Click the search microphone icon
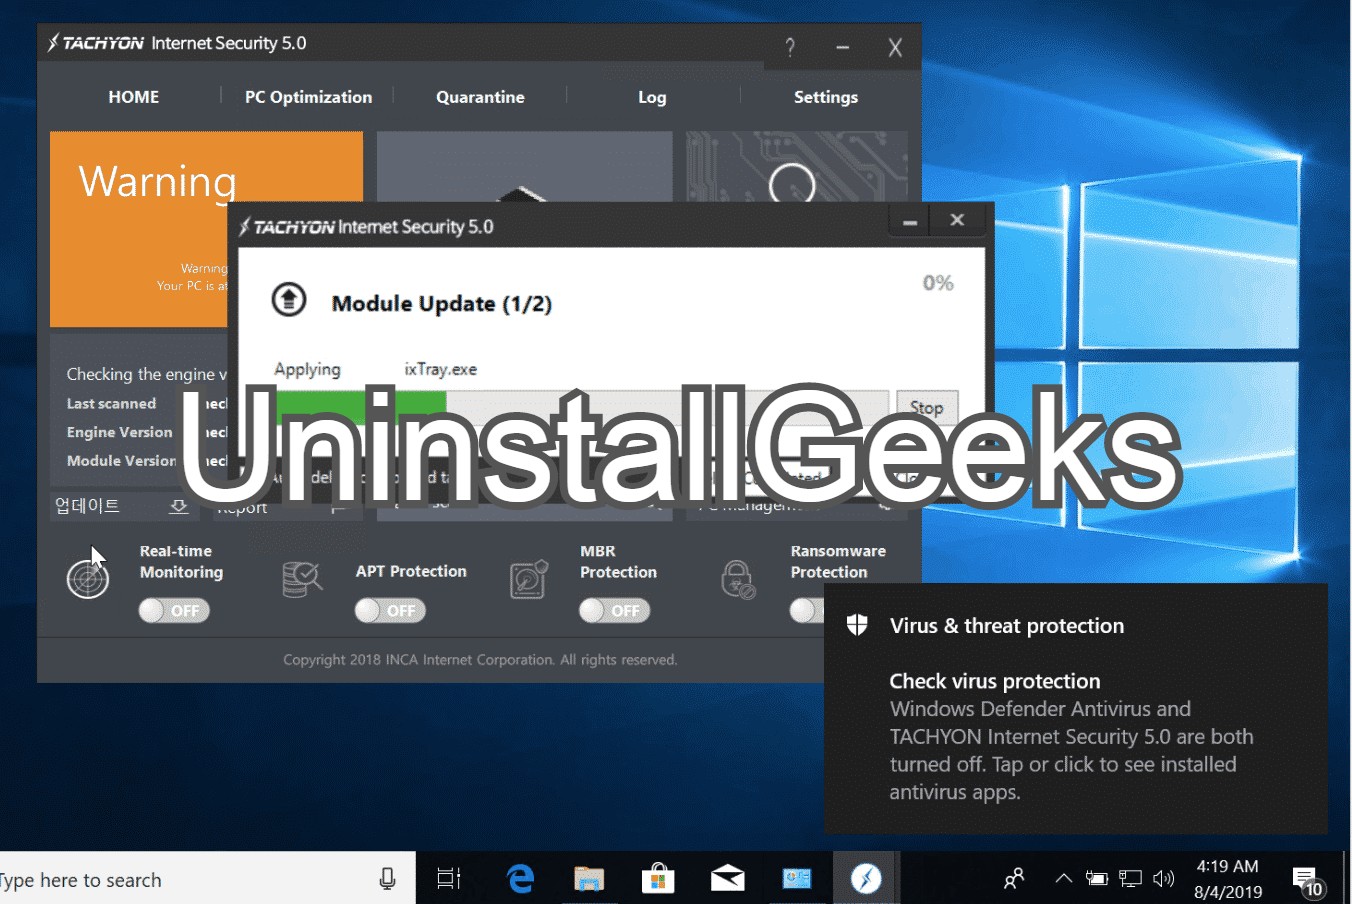The width and height of the screenshot is (1352, 904). (x=387, y=879)
